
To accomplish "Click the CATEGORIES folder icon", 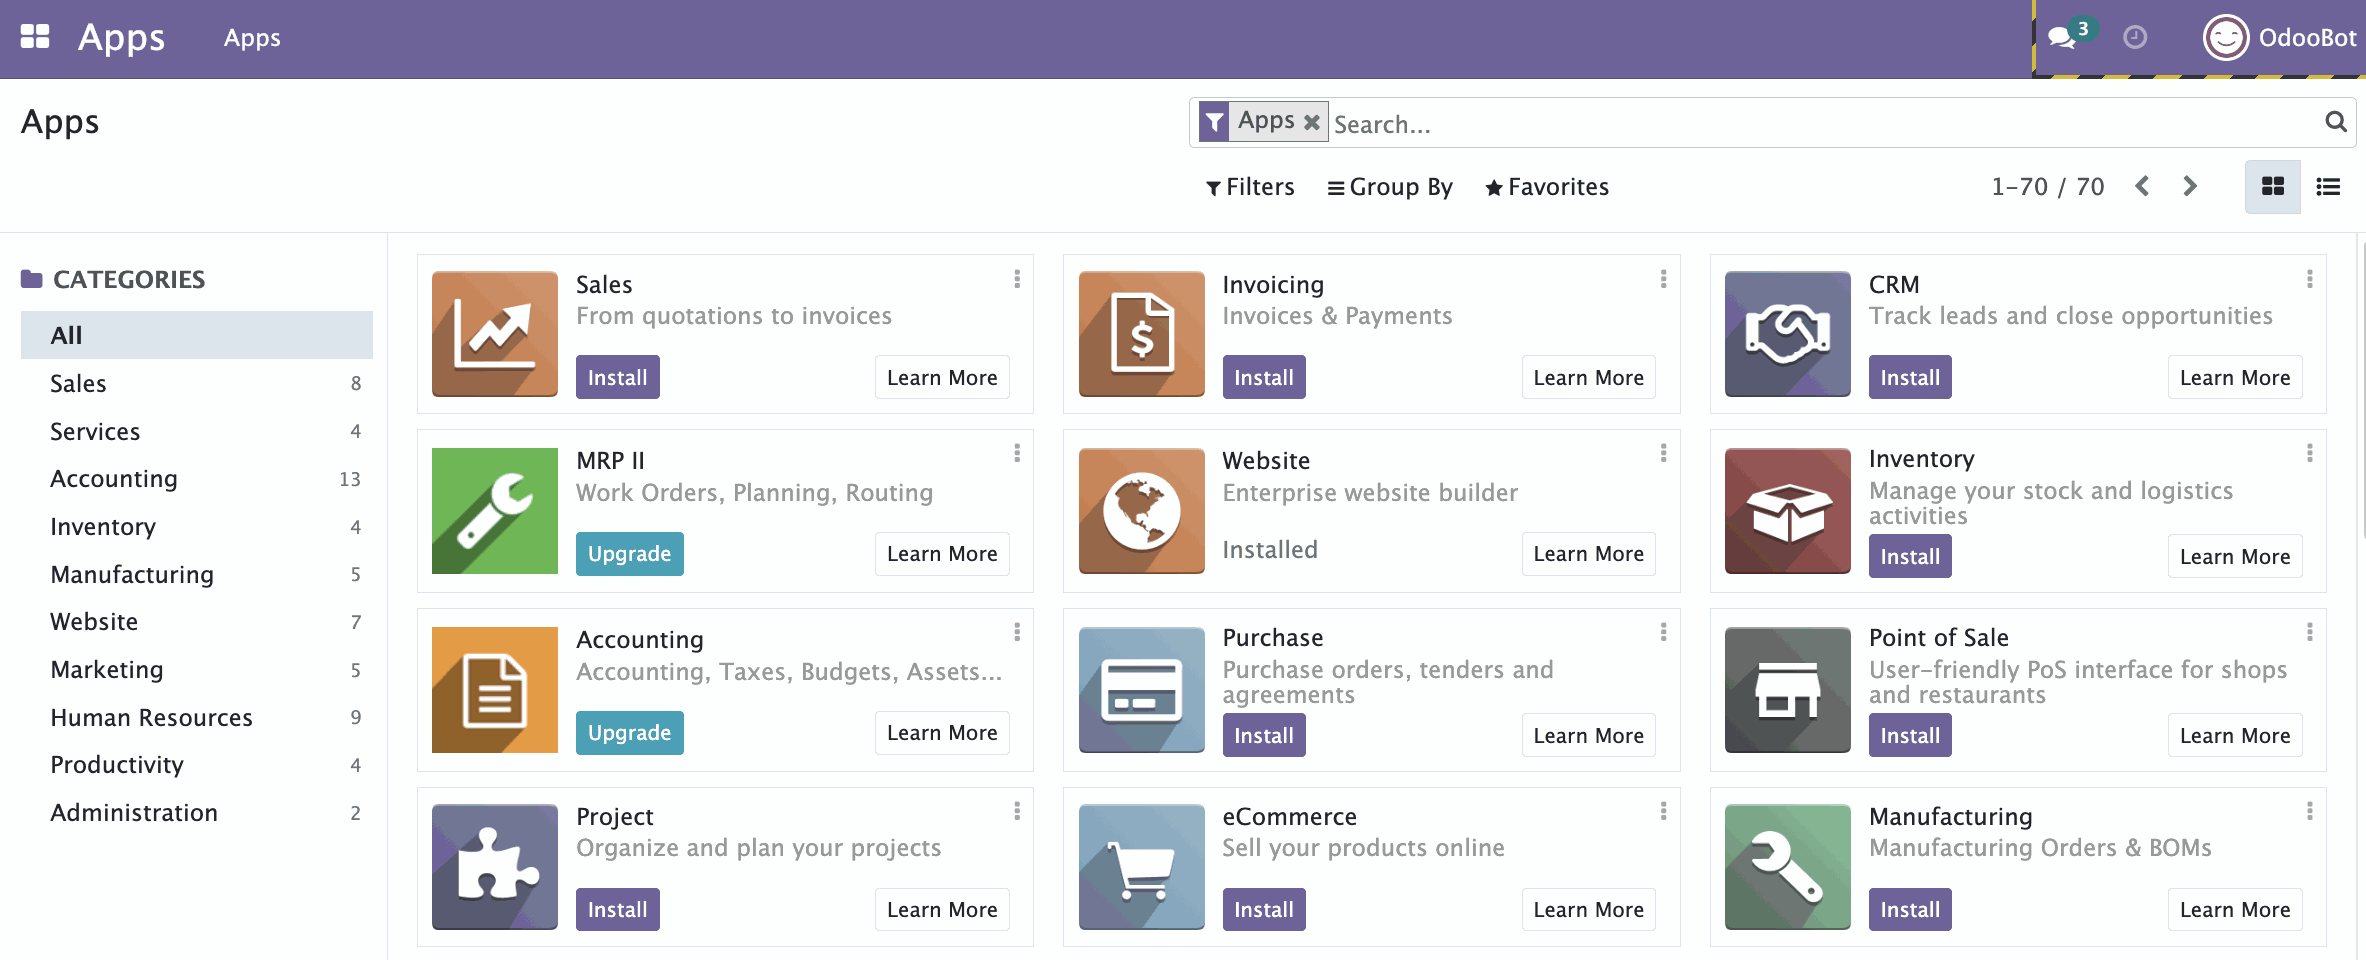I will pyautogui.click(x=32, y=279).
